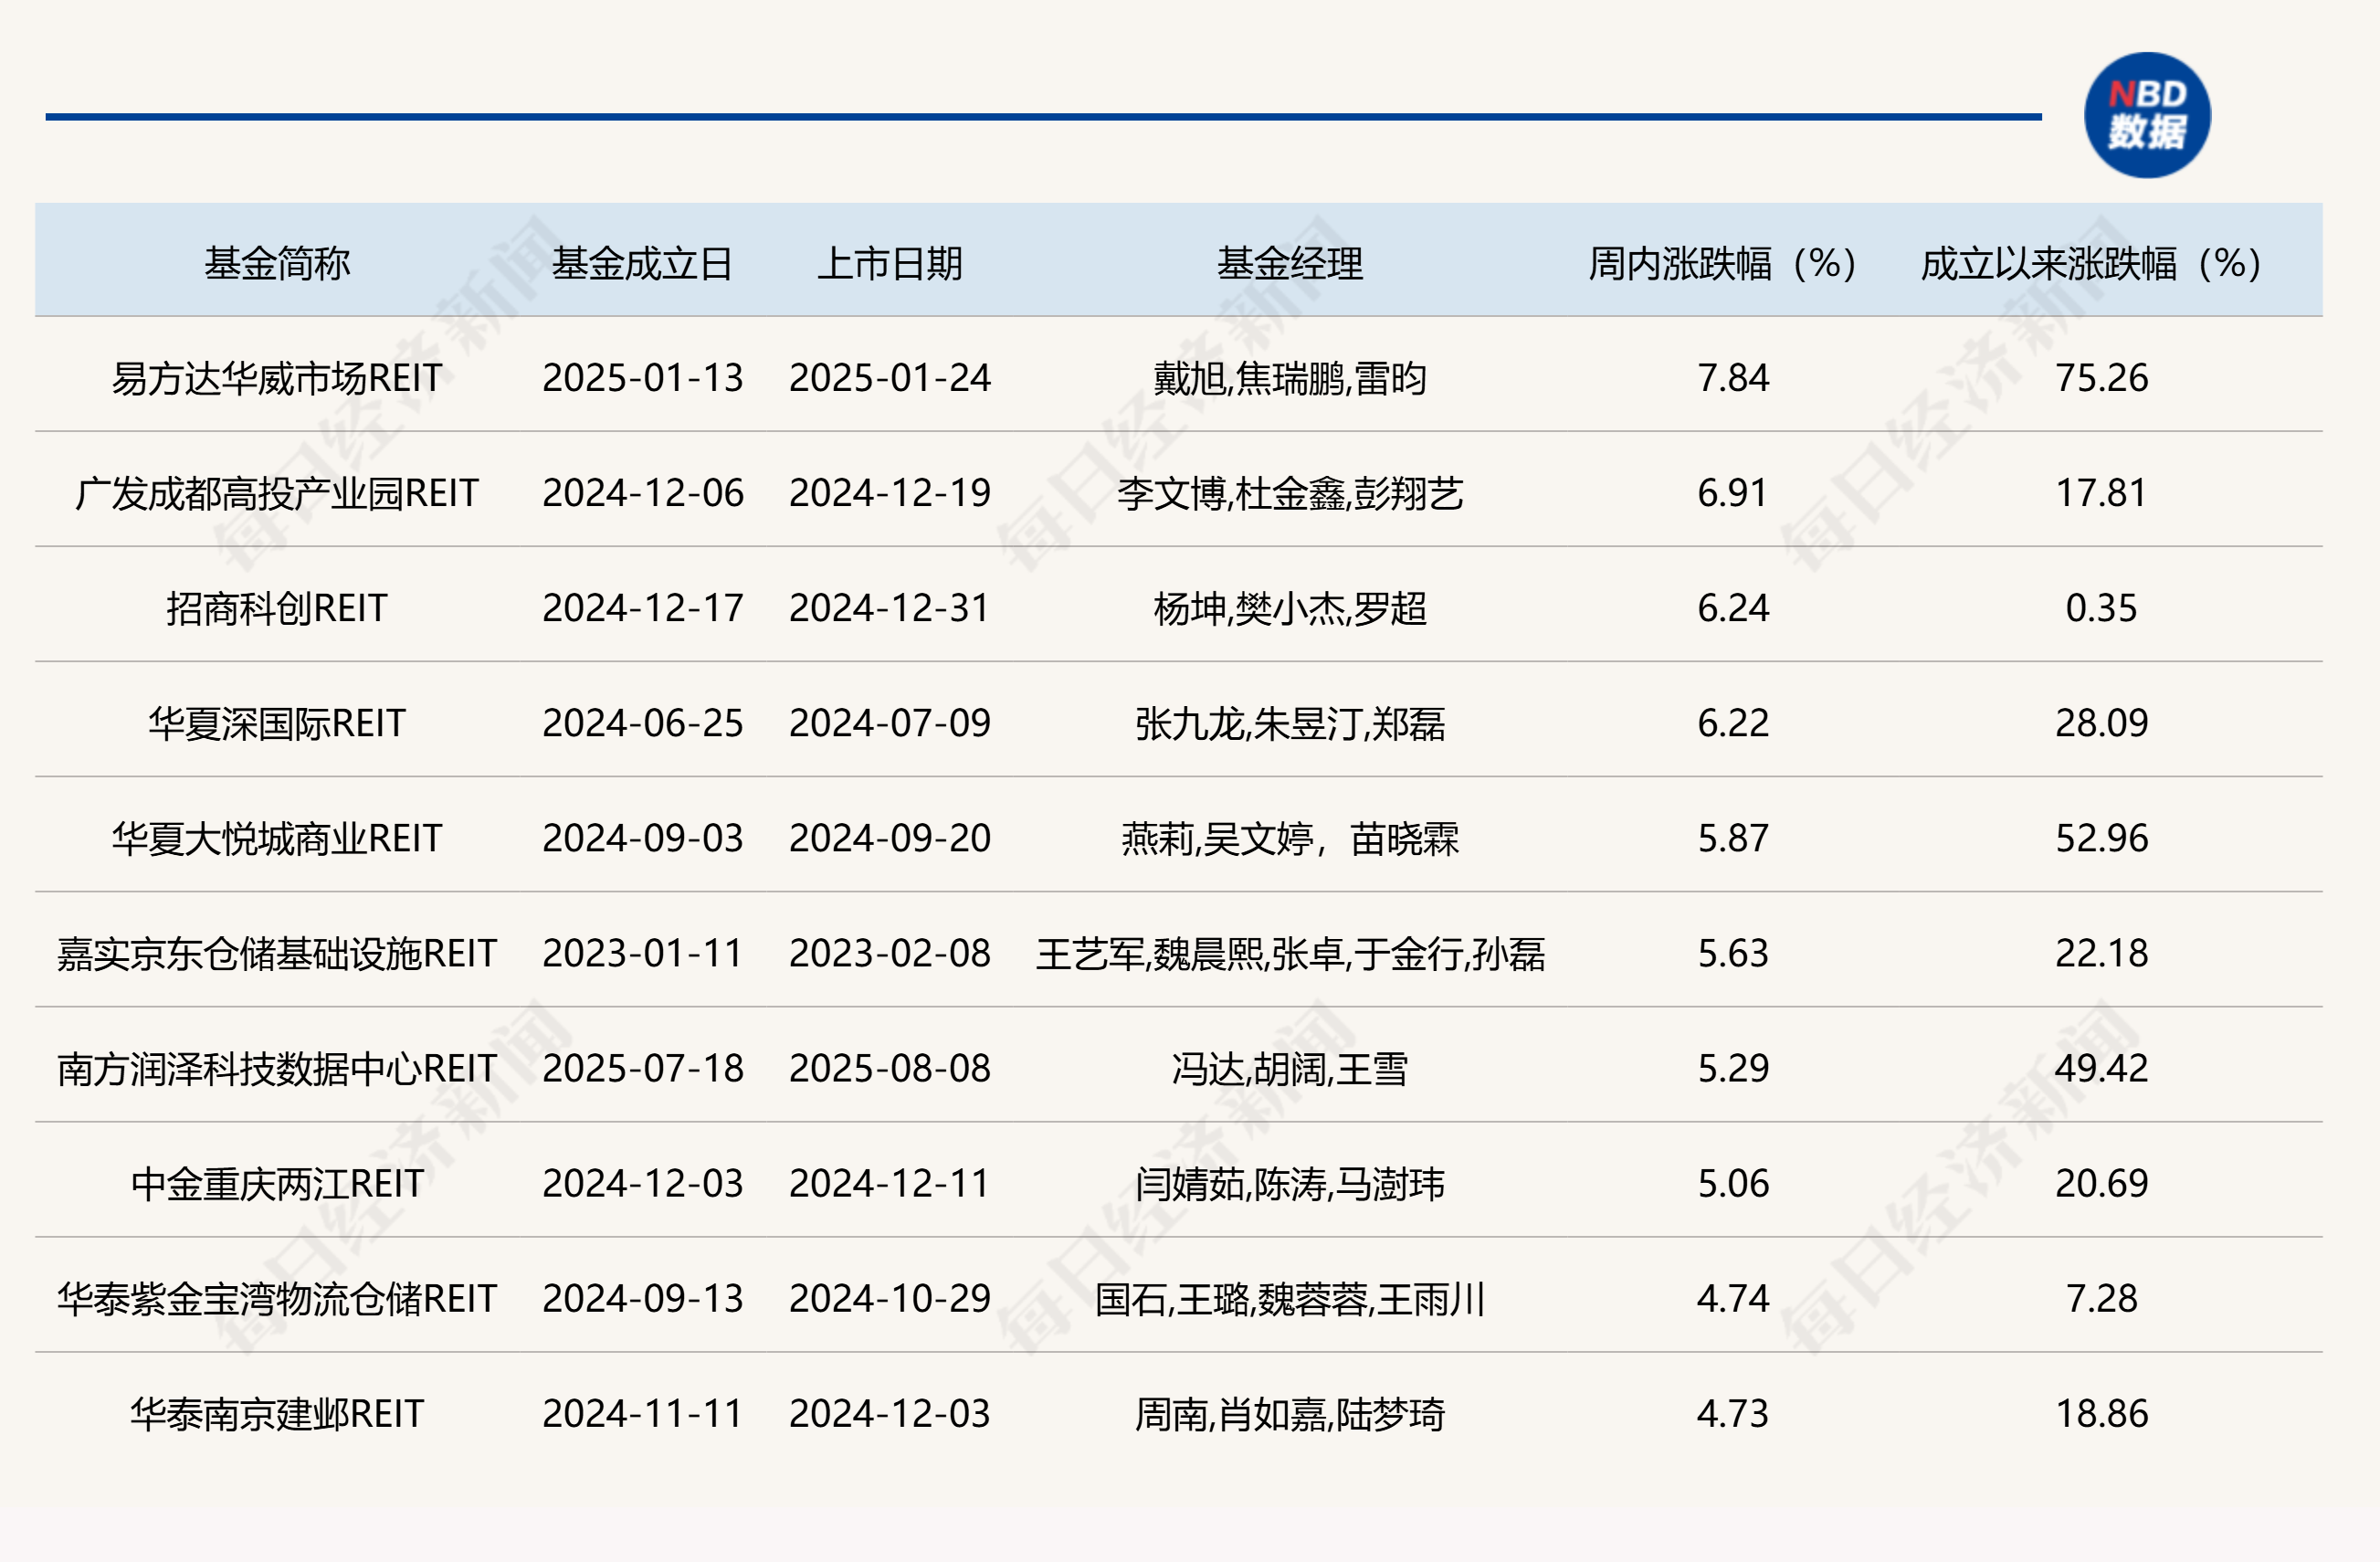2380x1562 pixels.
Task: Select the 华泰南京建邺REIT fund name
Action: coord(277,1413)
